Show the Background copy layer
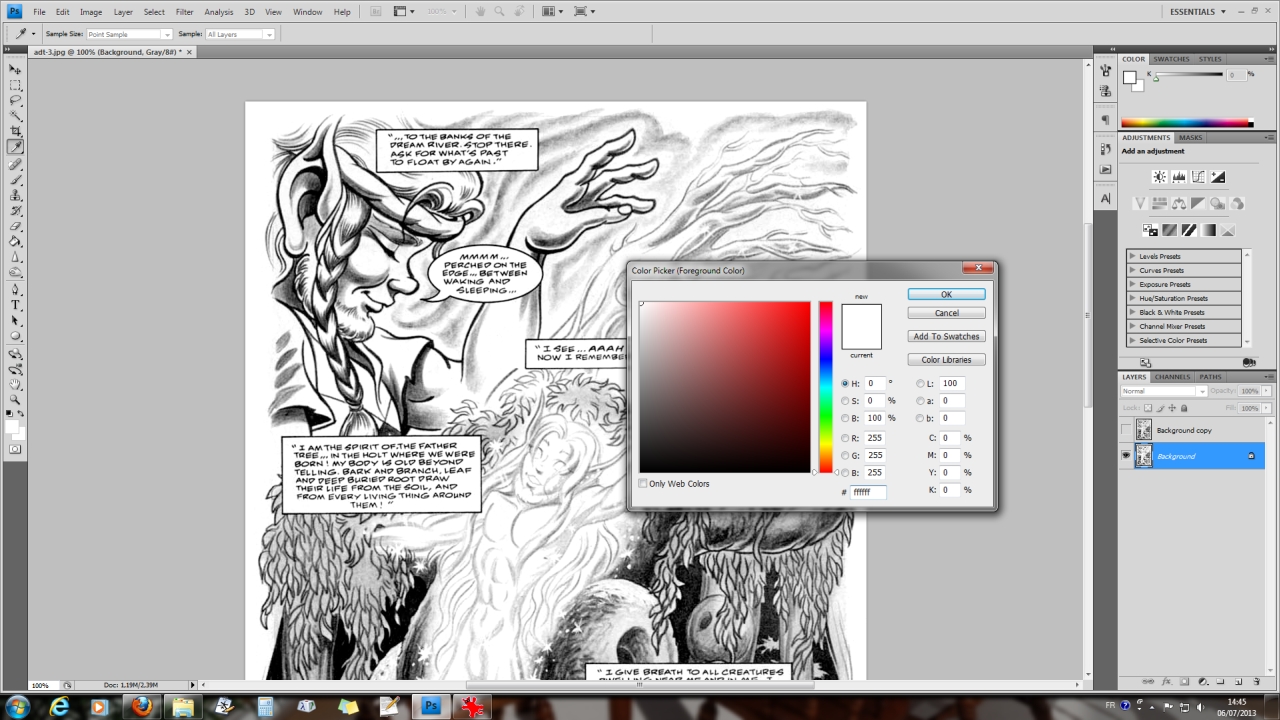Image resolution: width=1280 pixels, height=720 pixels. click(x=1126, y=430)
